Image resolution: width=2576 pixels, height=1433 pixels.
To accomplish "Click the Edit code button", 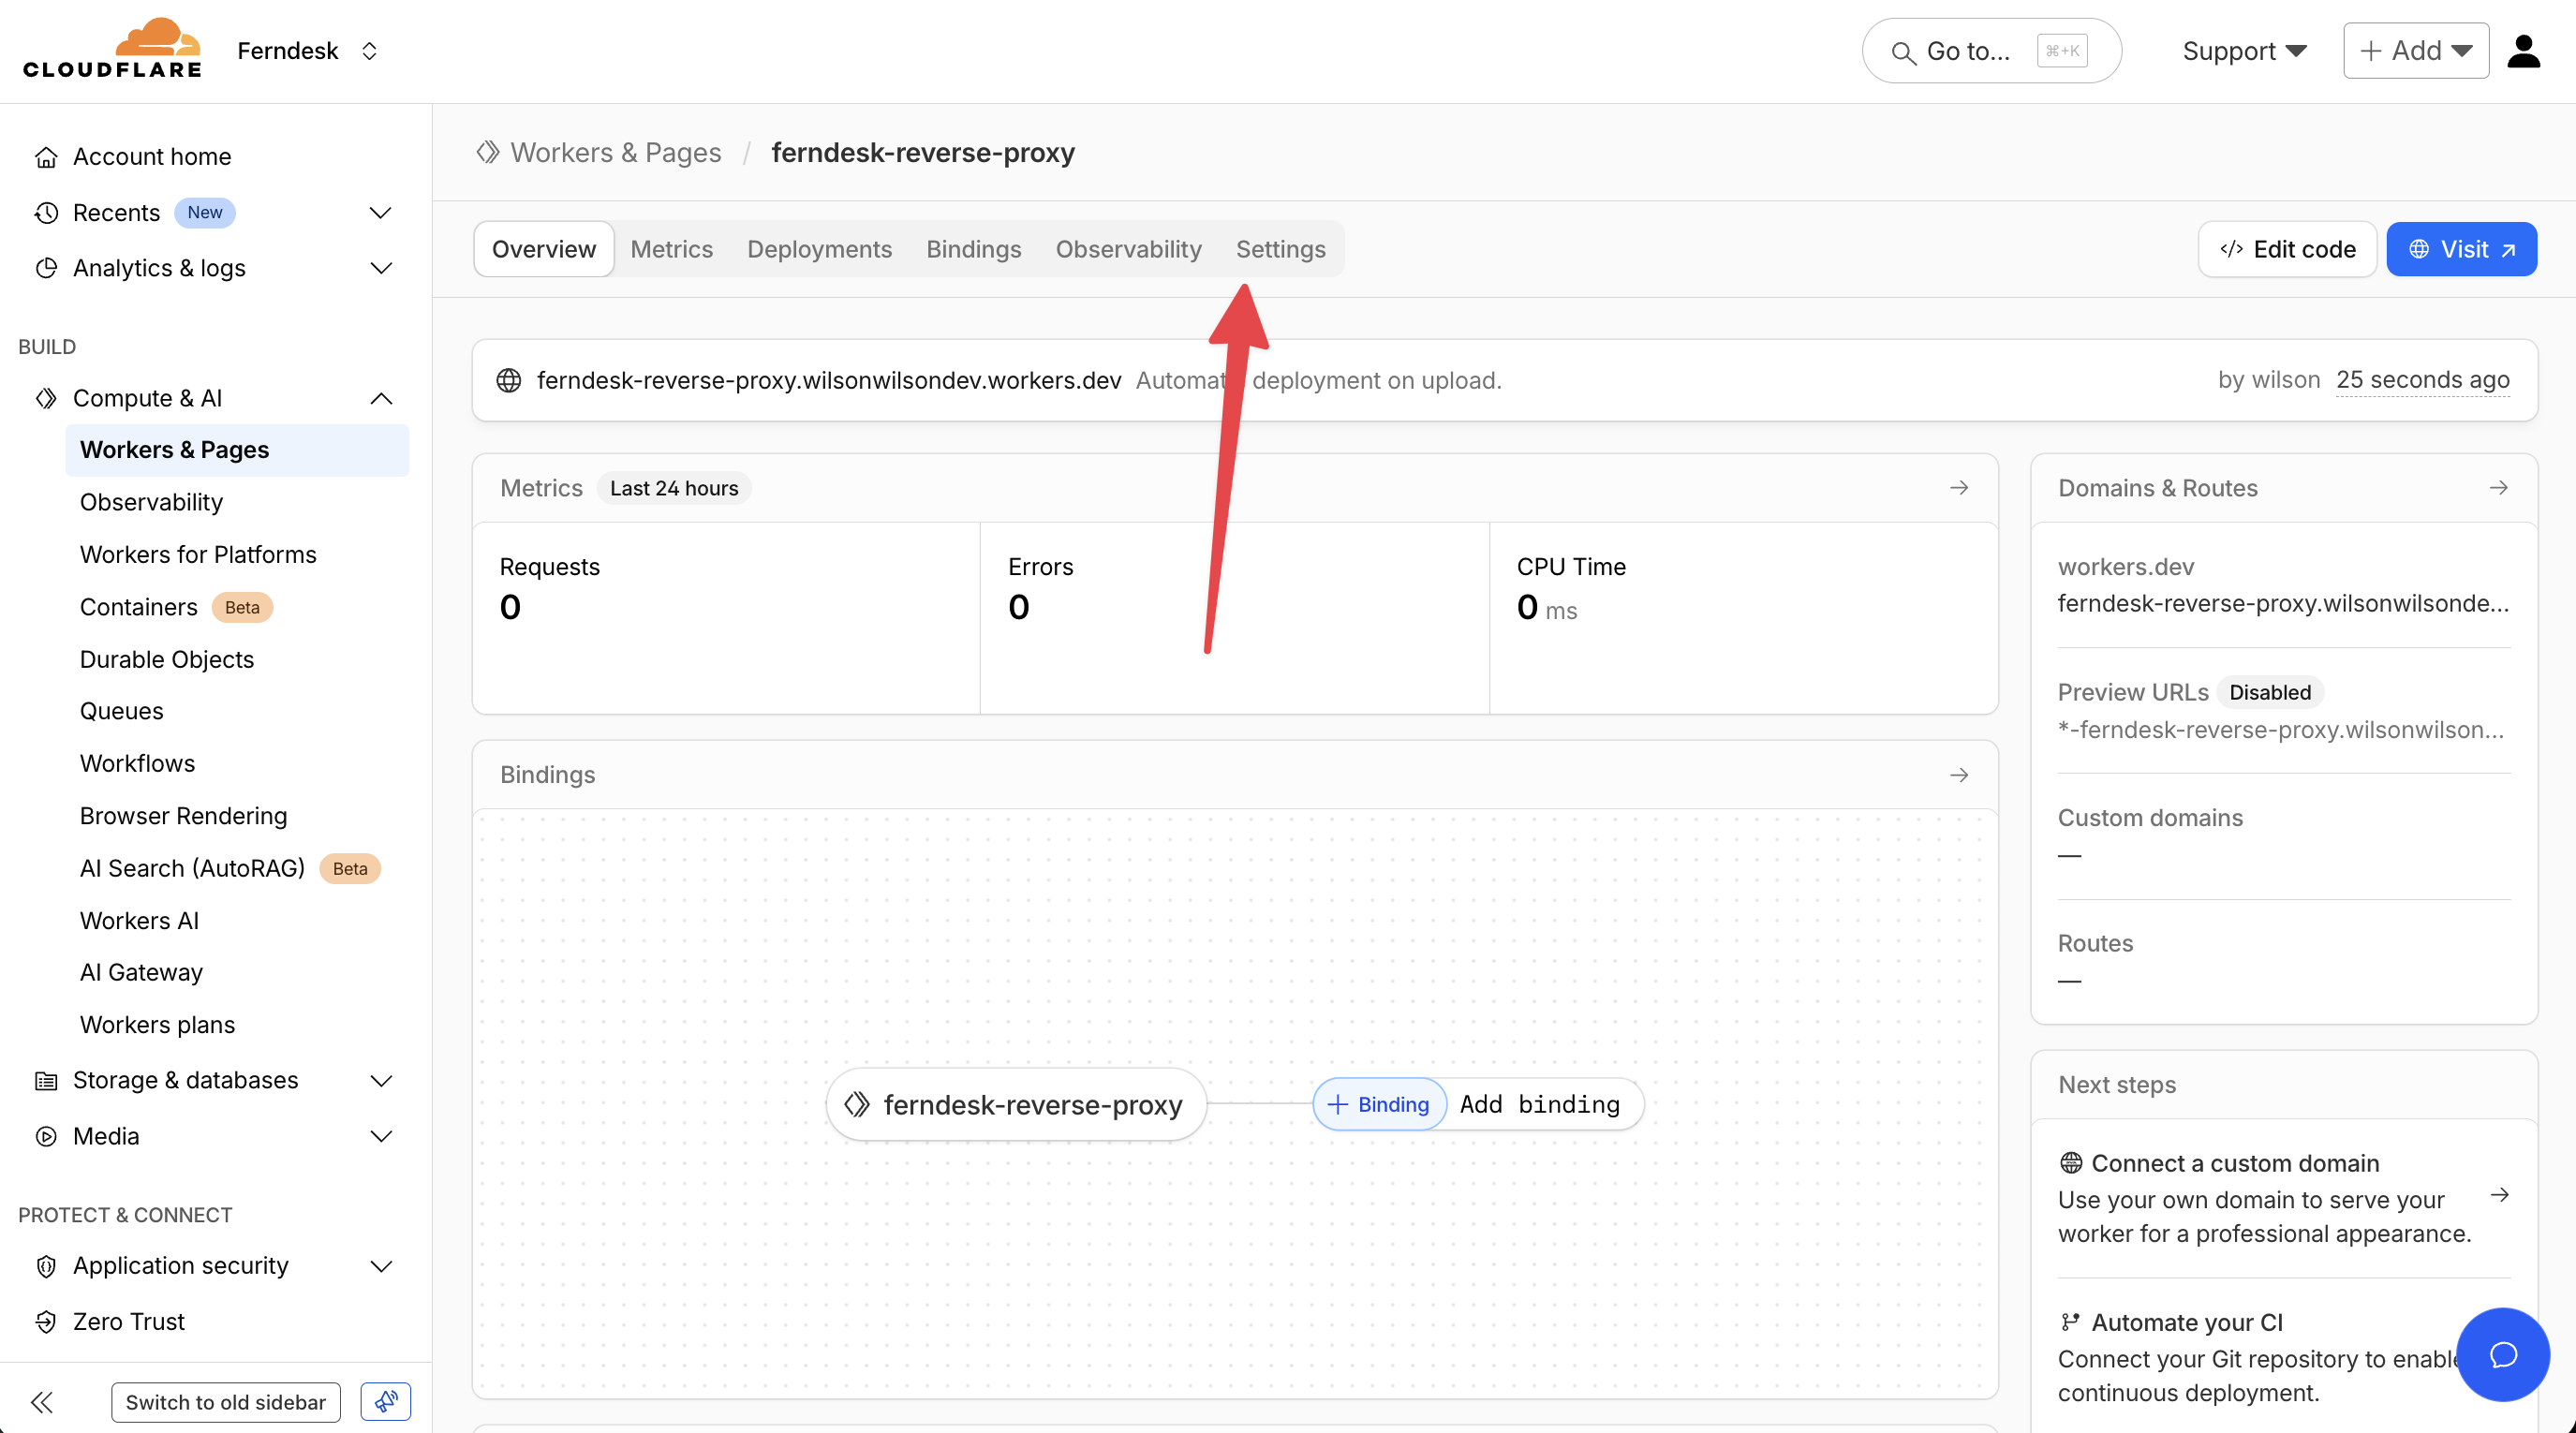I will click(2287, 249).
